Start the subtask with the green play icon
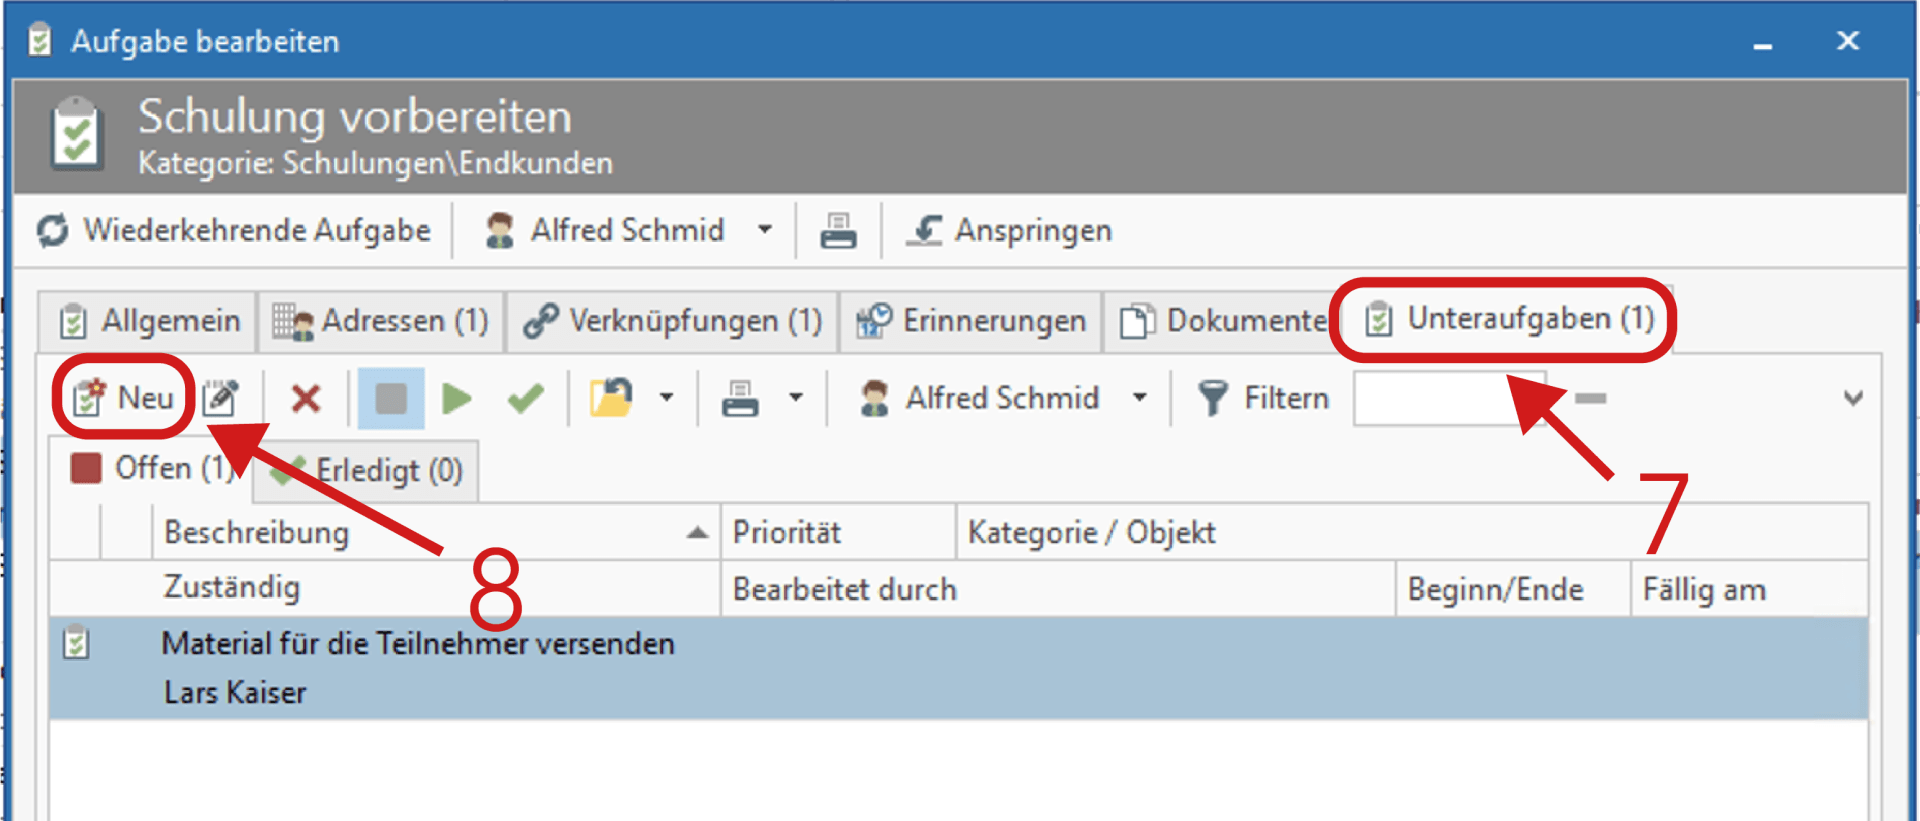The height and width of the screenshot is (821, 1920). pyautogui.click(x=456, y=397)
